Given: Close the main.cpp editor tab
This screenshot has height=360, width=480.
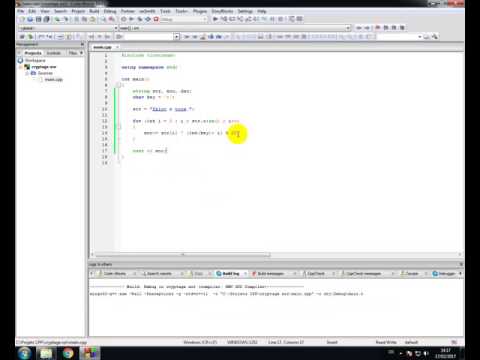Looking at the screenshot, I should pos(117,47).
